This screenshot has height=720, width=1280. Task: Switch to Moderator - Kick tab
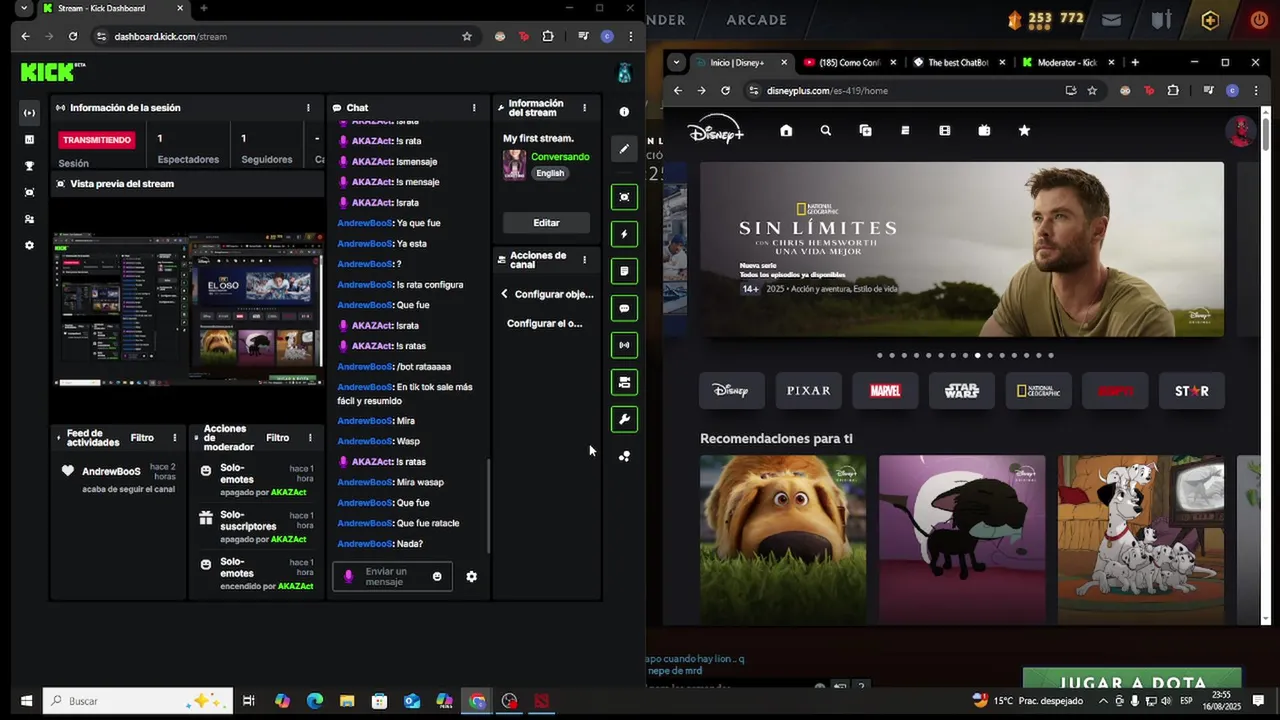tap(1069, 62)
